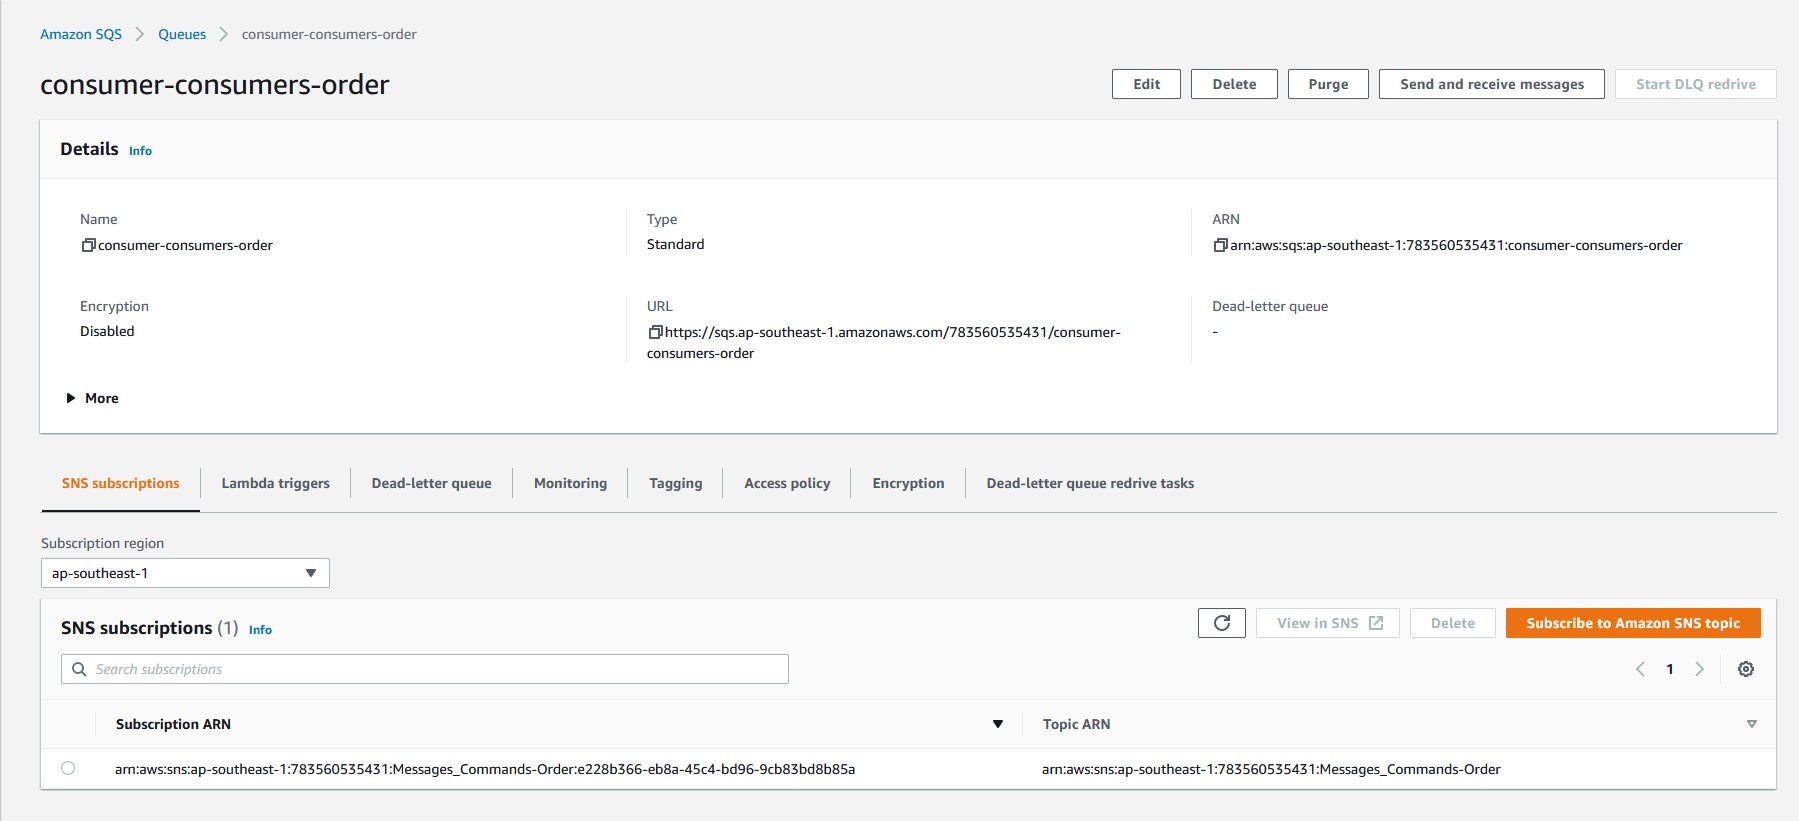Click Delete subscription button
The width and height of the screenshot is (1799, 821).
click(1453, 623)
